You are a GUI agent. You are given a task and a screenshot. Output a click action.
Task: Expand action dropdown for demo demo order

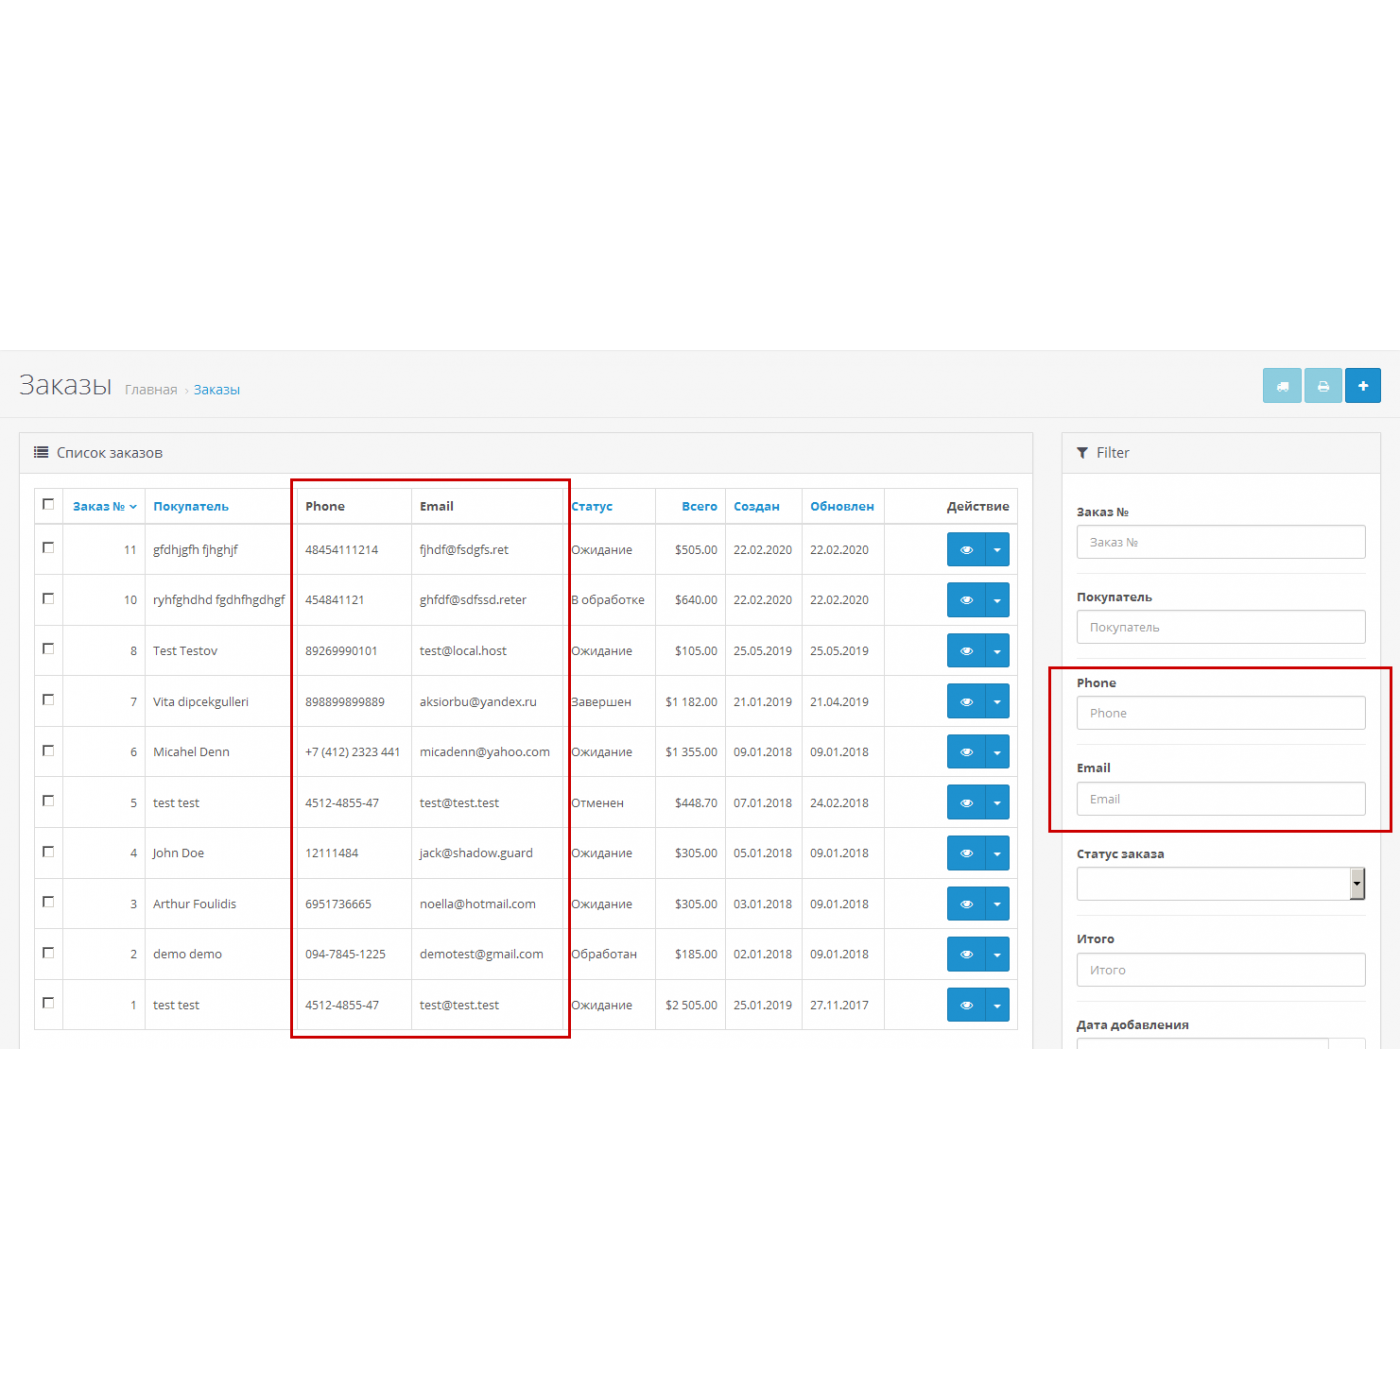click(997, 954)
